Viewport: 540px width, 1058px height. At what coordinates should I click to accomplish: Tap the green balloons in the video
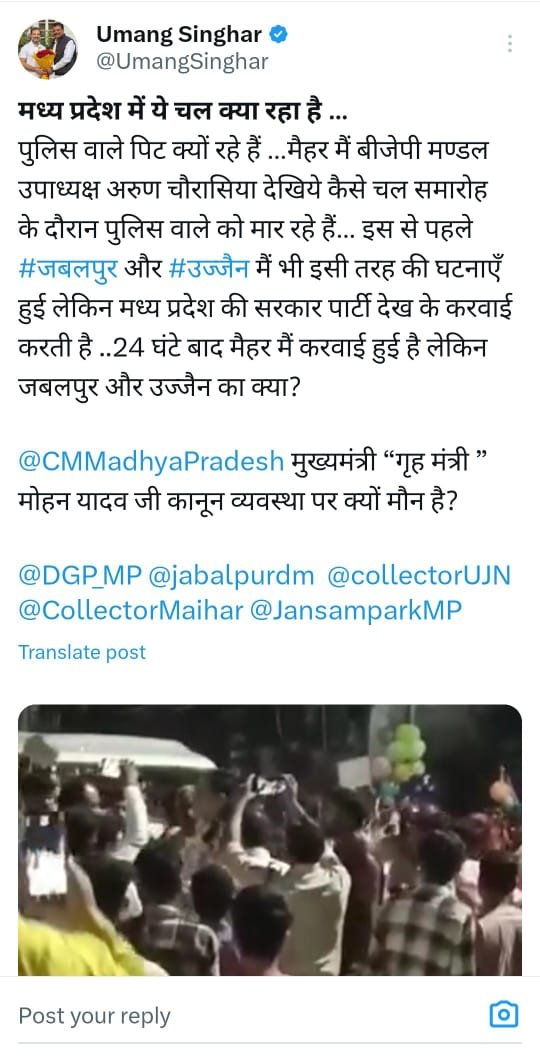[x=406, y=749]
